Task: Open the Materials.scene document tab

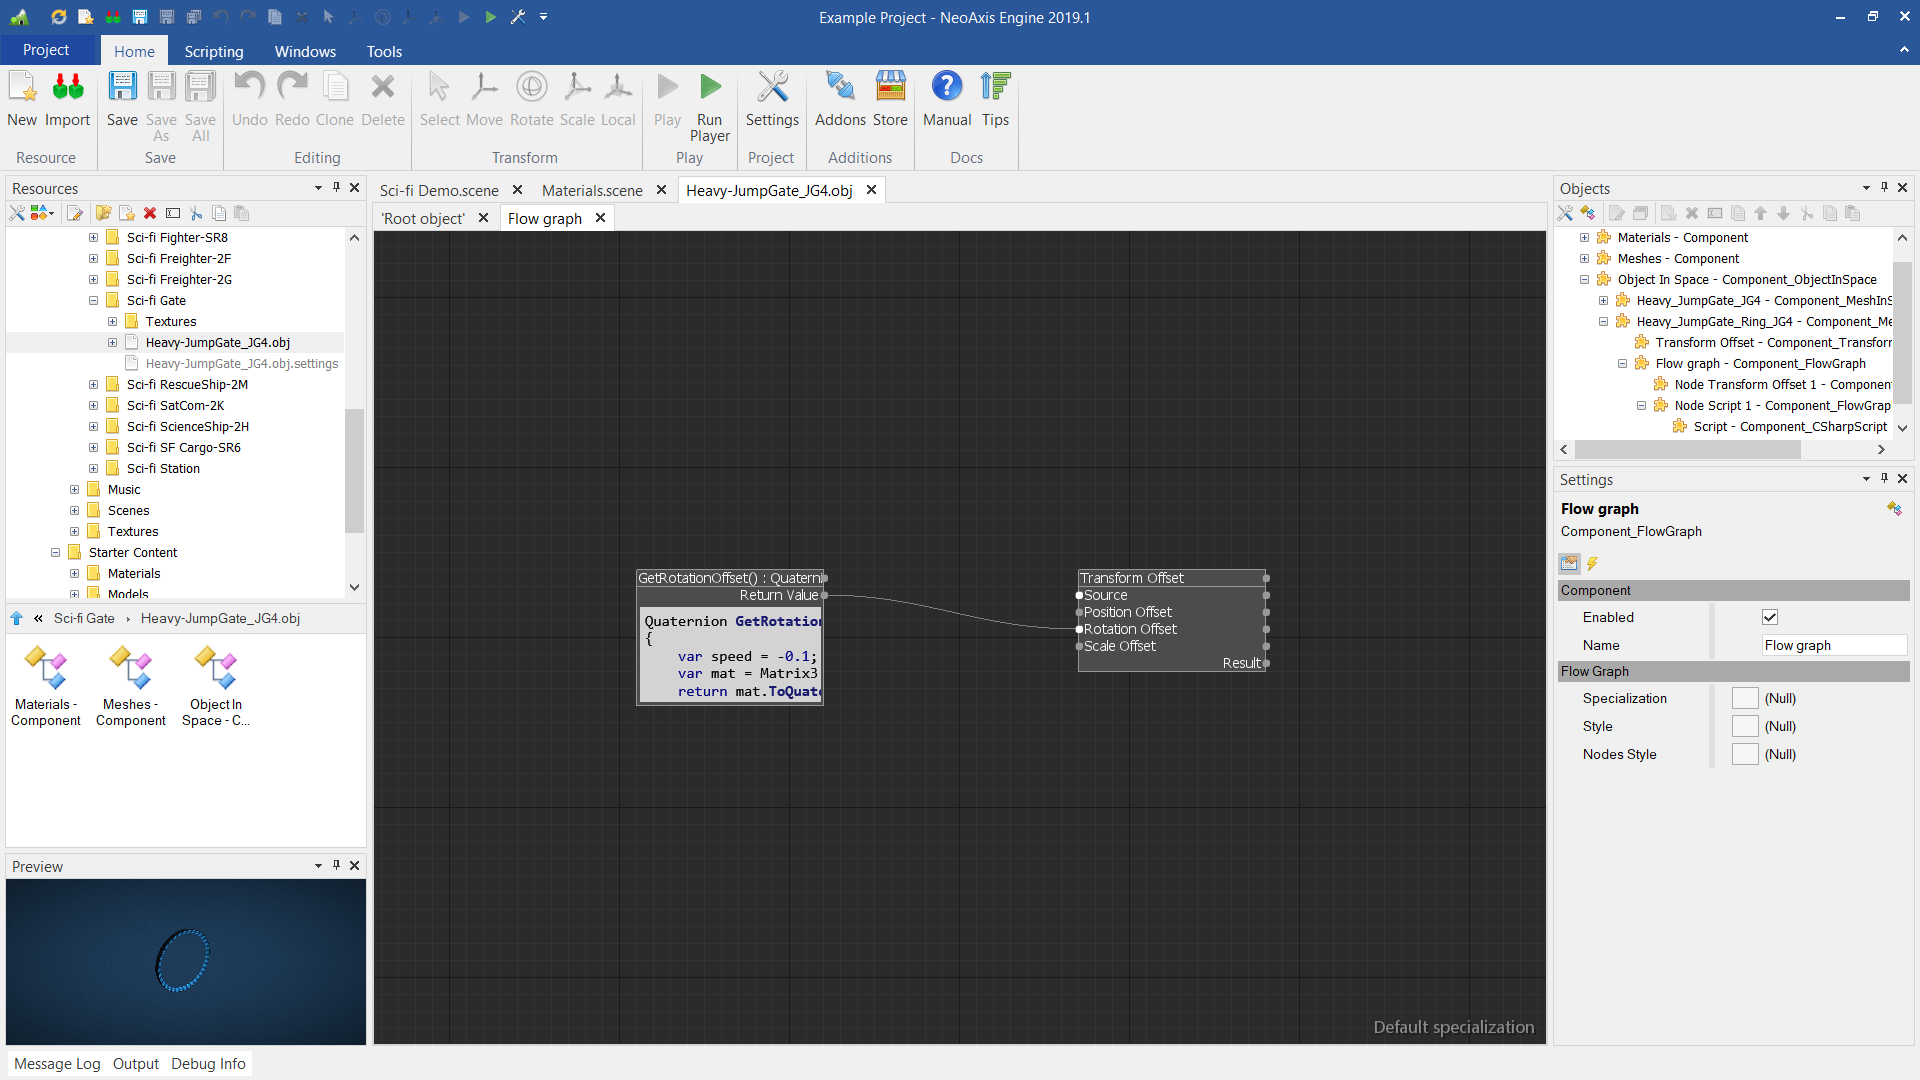Action: pyautogui.click(x=592, y=190)
